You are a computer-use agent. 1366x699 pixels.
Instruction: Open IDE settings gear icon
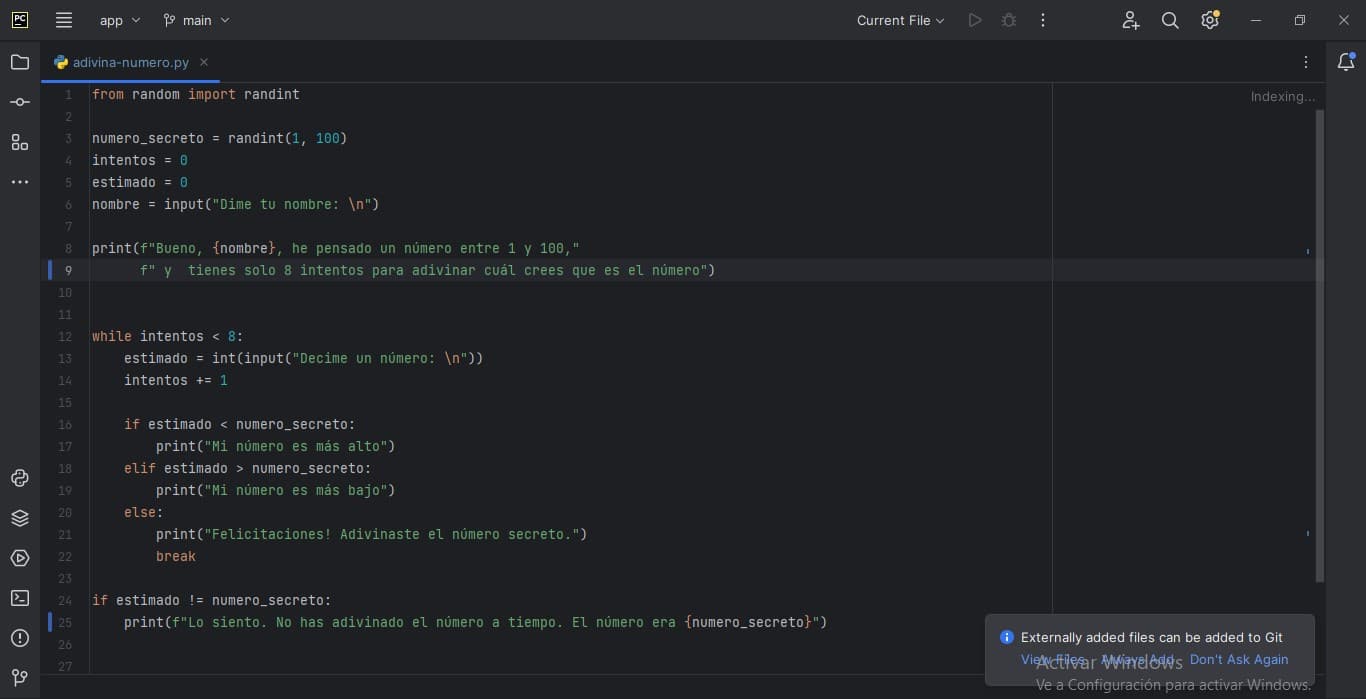coord(1210,20)
